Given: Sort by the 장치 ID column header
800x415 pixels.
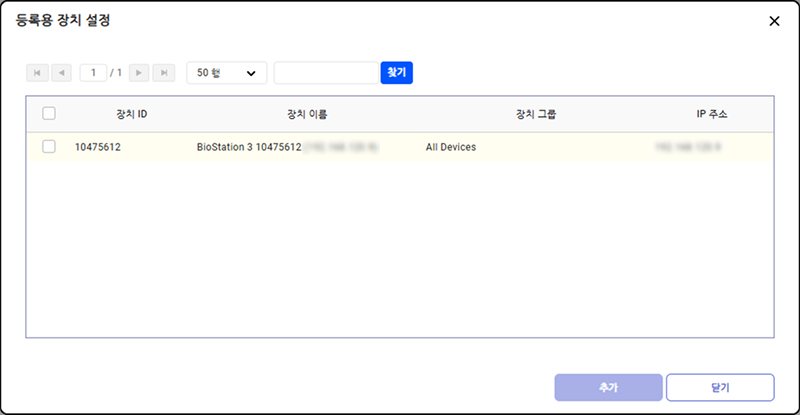Looking at the screenshot, I should click(131, 114).
